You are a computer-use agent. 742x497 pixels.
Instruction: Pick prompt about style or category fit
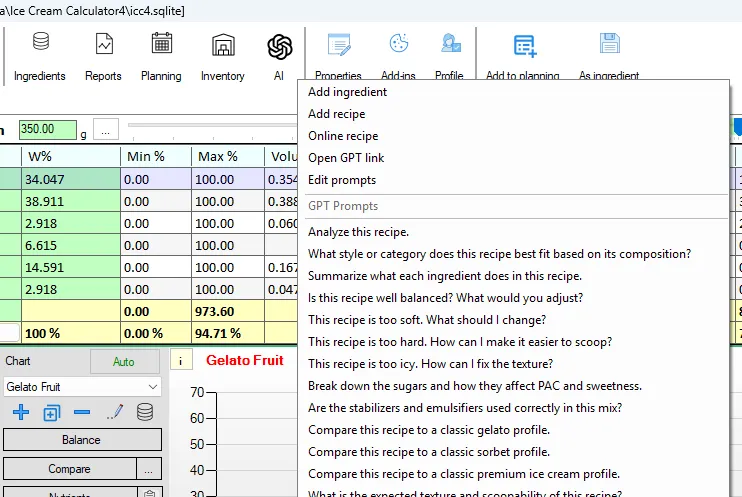tap(513, 254)
